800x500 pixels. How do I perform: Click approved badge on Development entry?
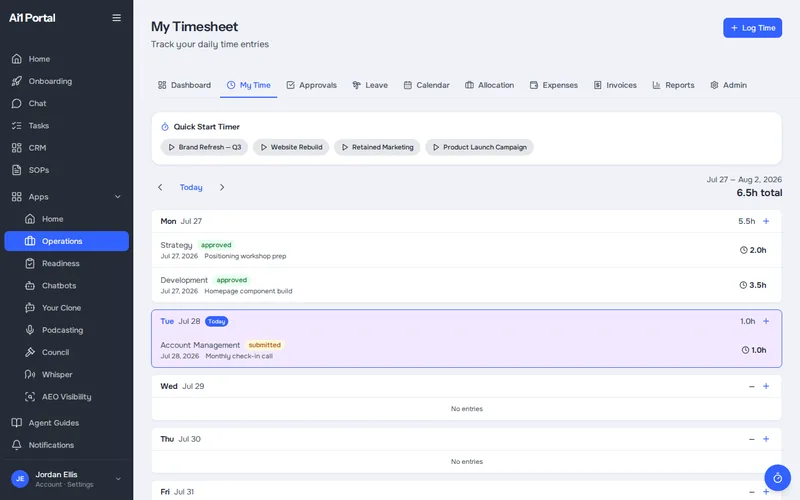tap(232, 280)
